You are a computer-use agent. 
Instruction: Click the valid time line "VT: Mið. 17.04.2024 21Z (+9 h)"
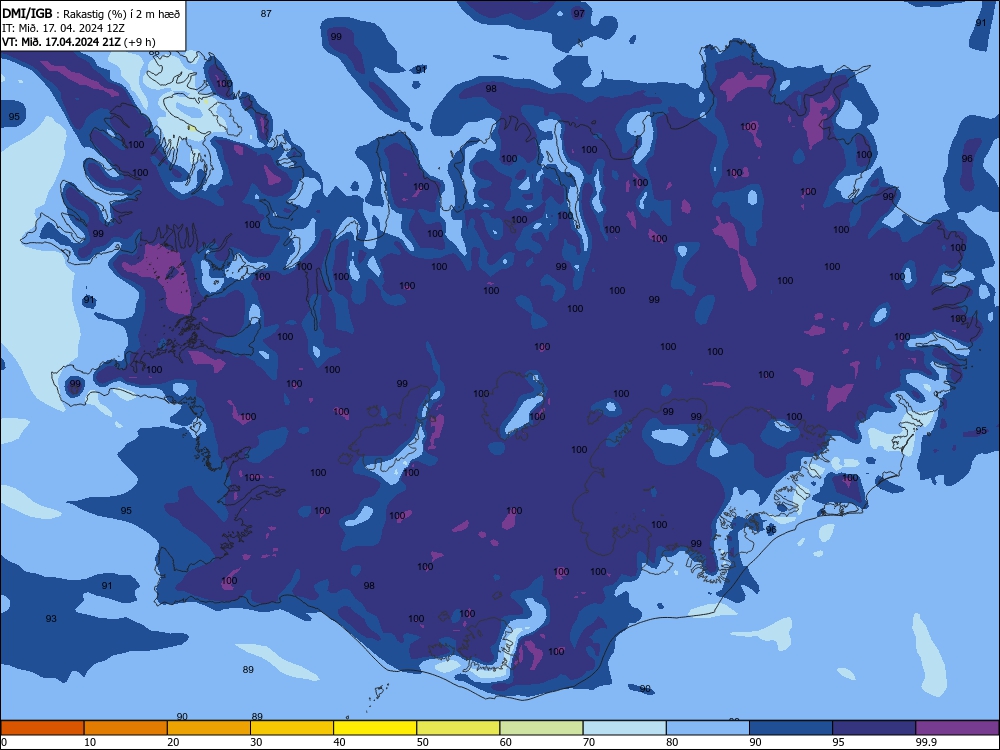point(78,42)
